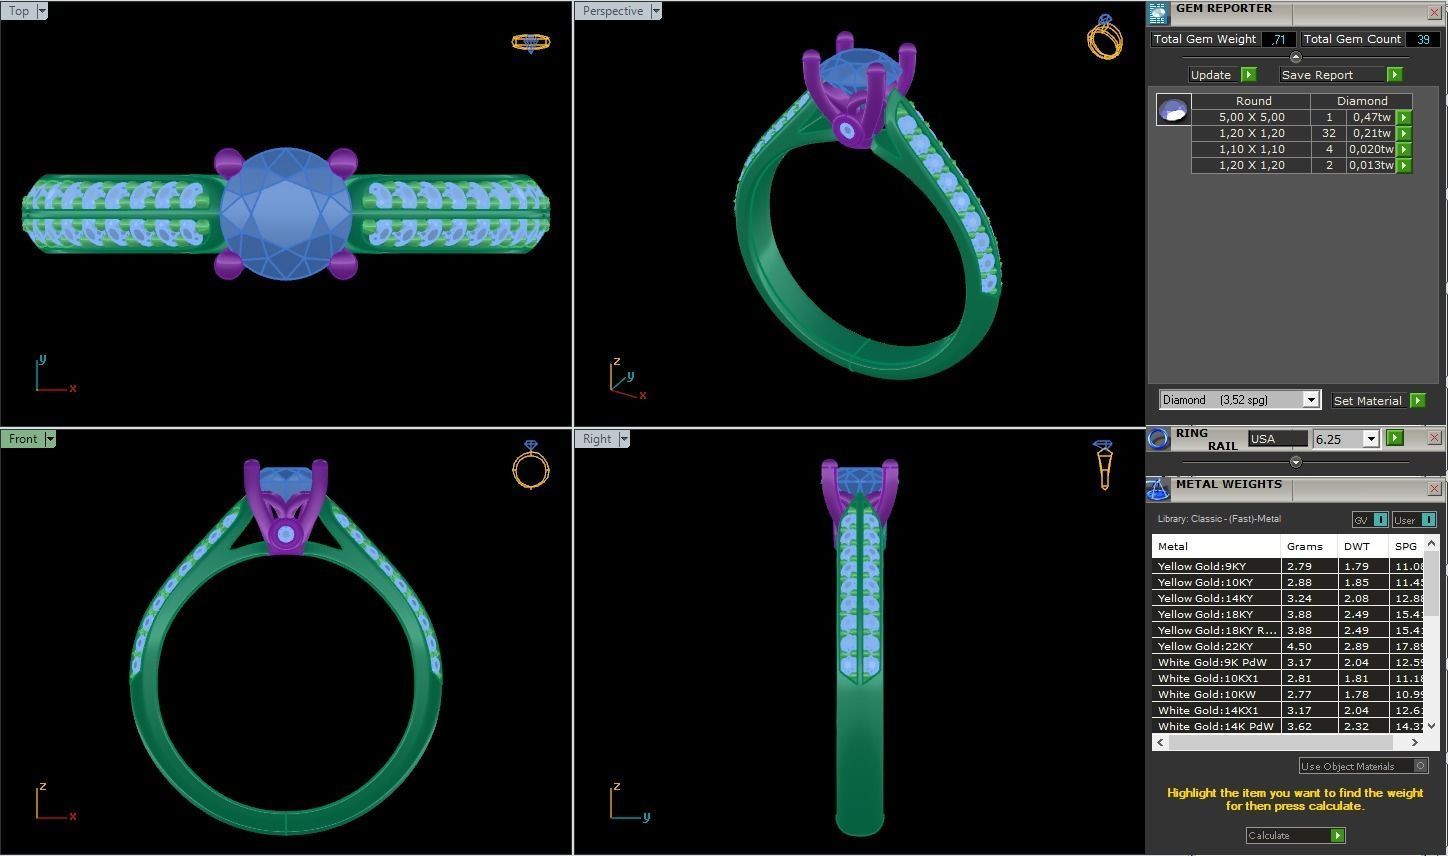Select the White Gold:10KW row
The height and width of the screenshot is (856, 1448).
click(1288, 694)
